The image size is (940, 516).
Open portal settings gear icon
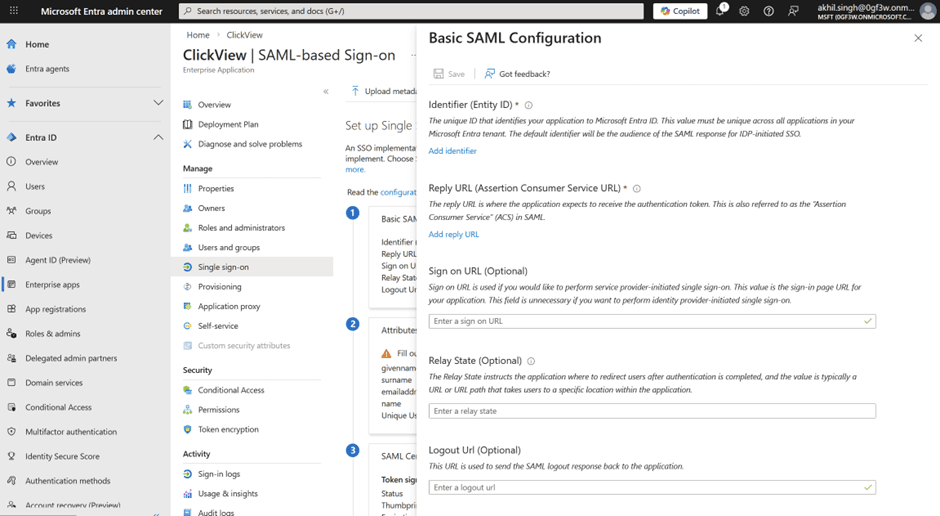pyautogui.click(x=744, y=11)
